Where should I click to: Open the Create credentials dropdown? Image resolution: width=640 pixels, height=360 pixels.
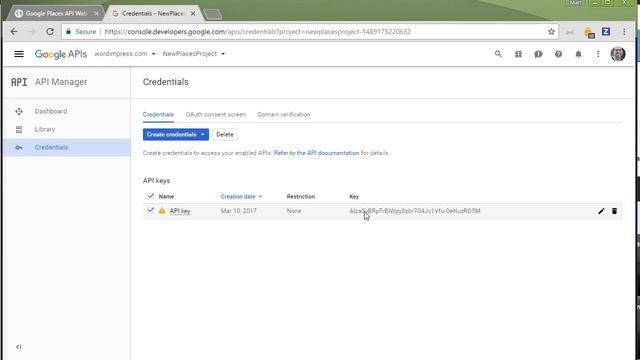176,134
